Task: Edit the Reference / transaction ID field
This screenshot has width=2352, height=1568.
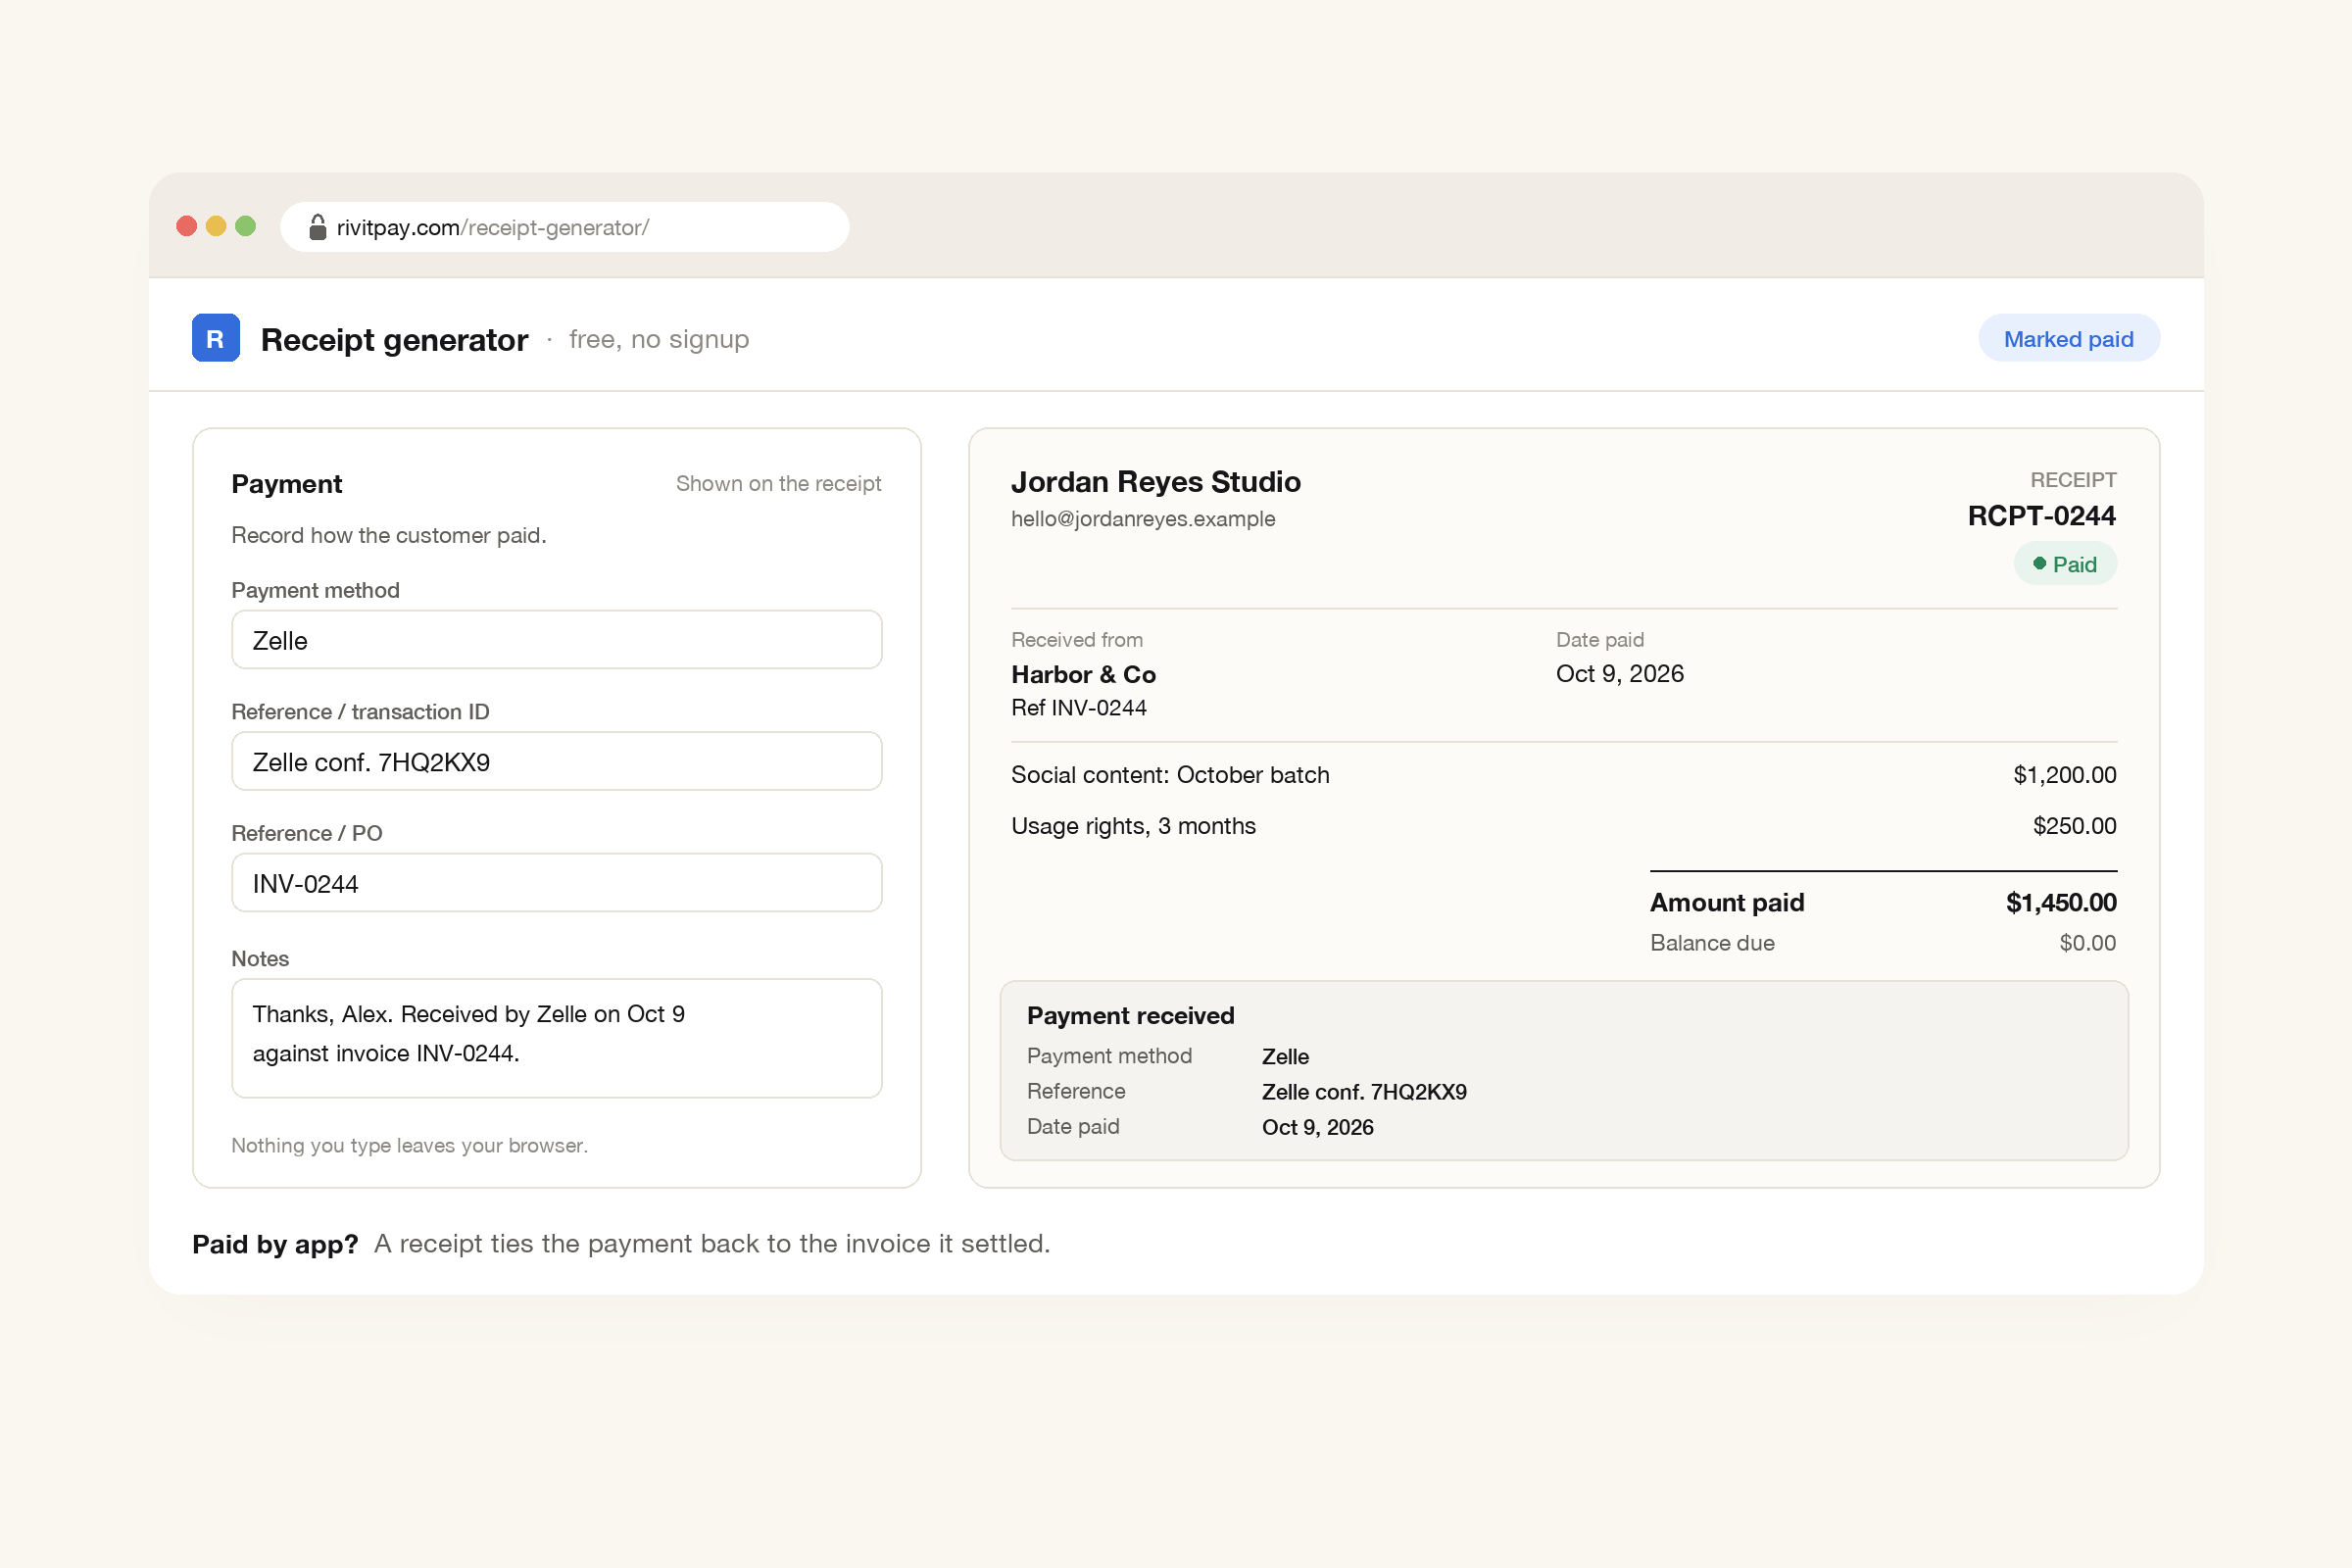Action: [556, 762]
